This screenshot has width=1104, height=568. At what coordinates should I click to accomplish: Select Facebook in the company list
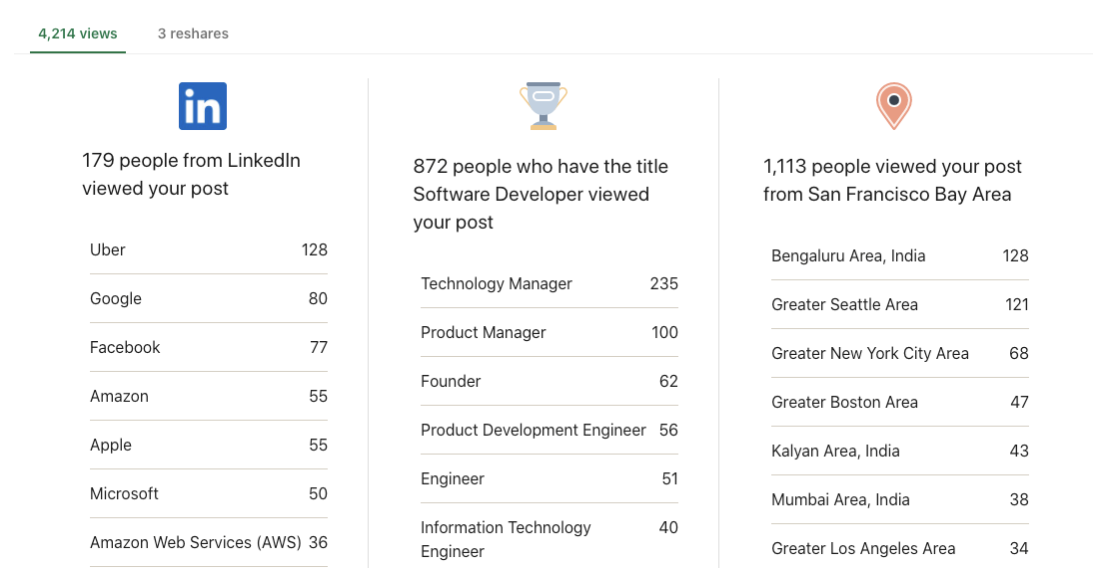[208, 348]
